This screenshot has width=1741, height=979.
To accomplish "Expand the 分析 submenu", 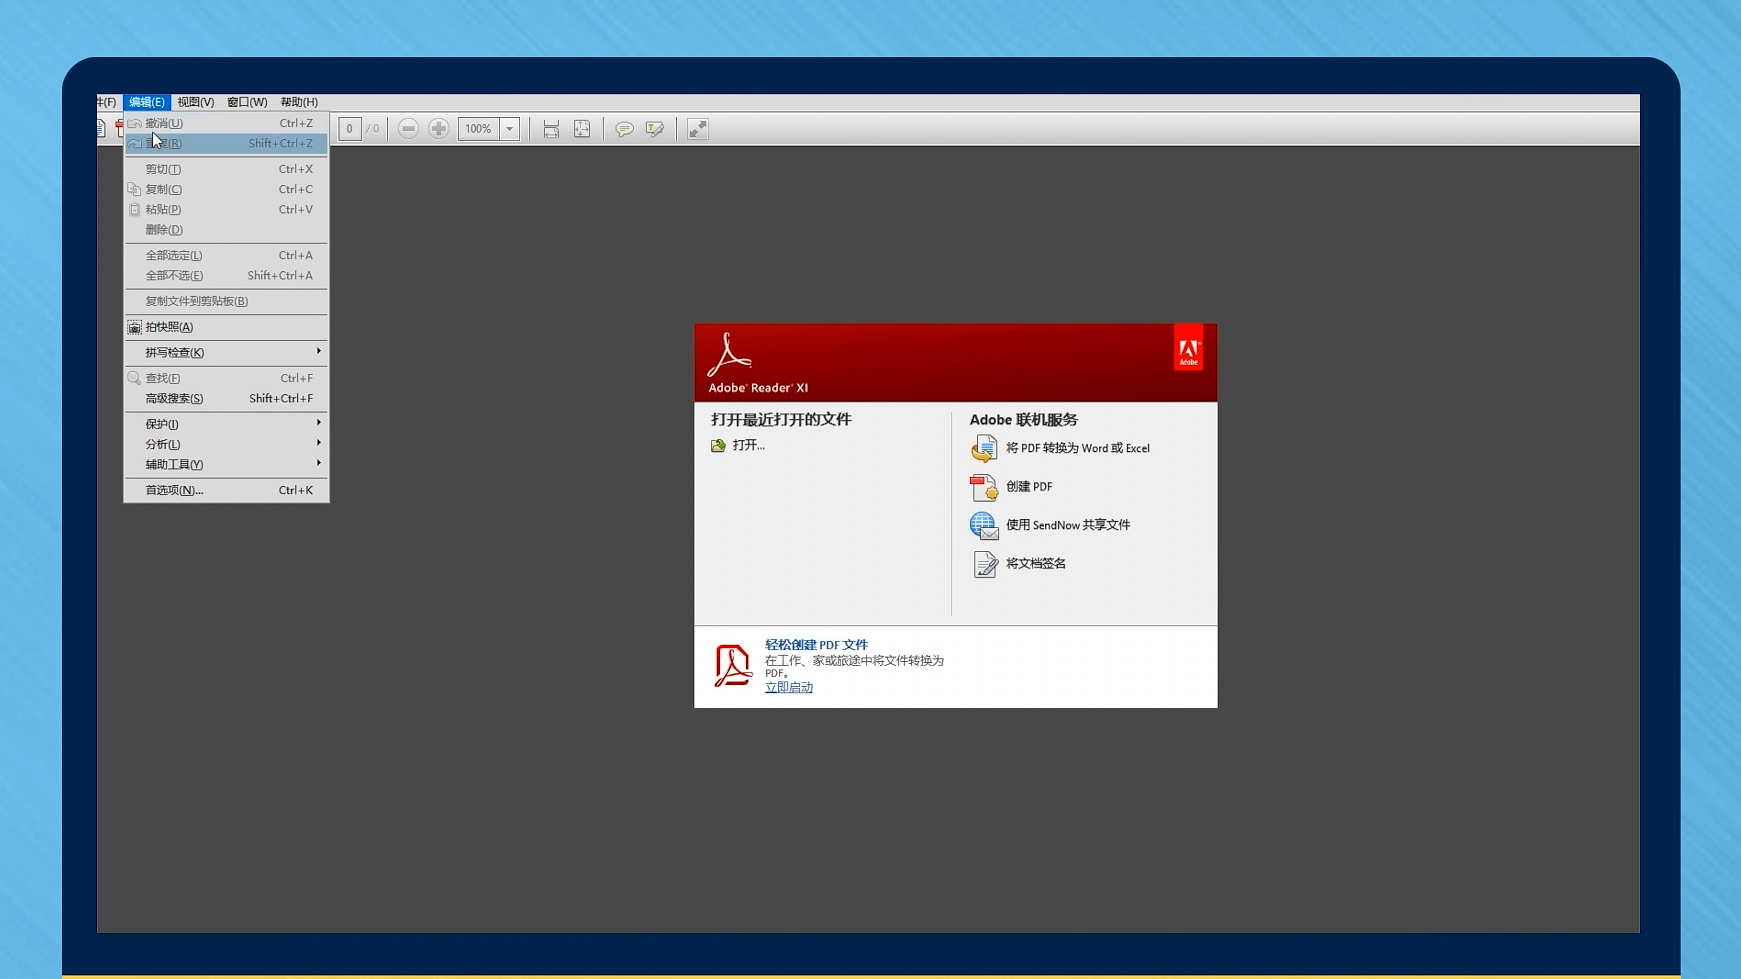I will pyautogui.click(x=226, y=444).
